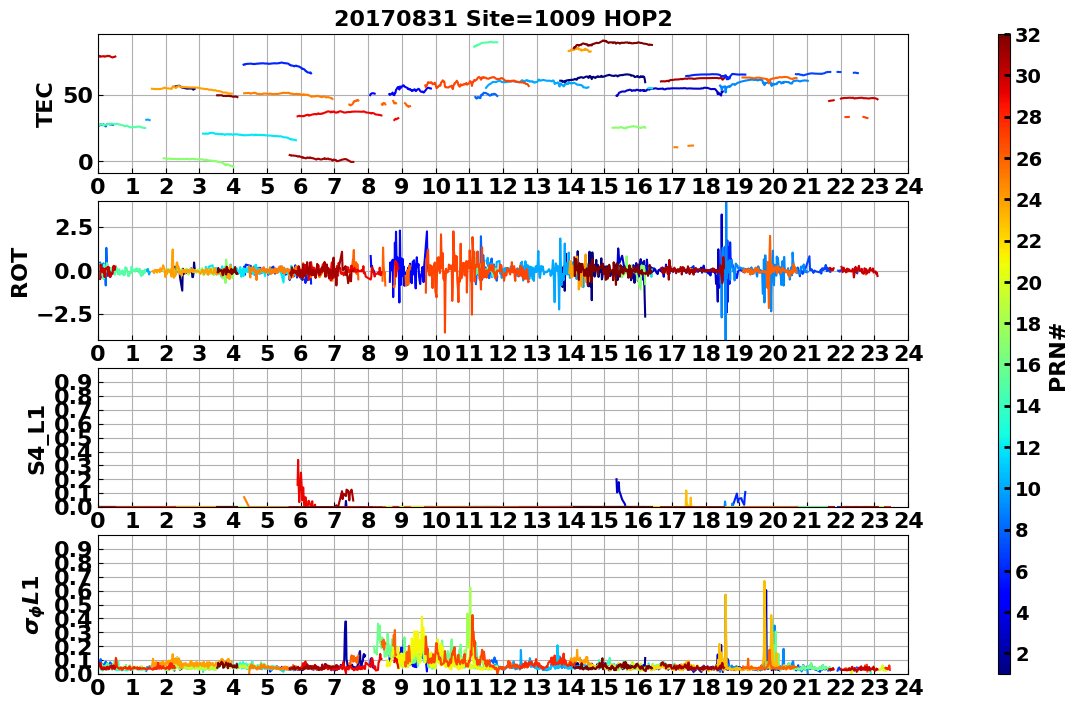Click the TEC y-axis label
Viewport: 1077px width, 709px height.
[45, 104]
